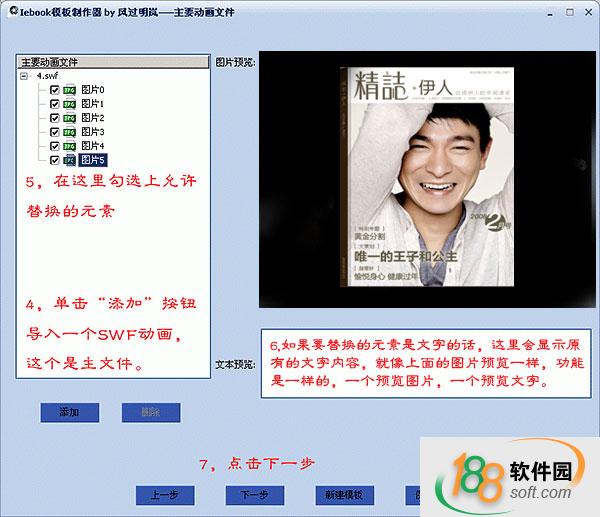Click inside the 文本预览 text box
This screenshot has width=600, height=517.
tap(426, 364)
